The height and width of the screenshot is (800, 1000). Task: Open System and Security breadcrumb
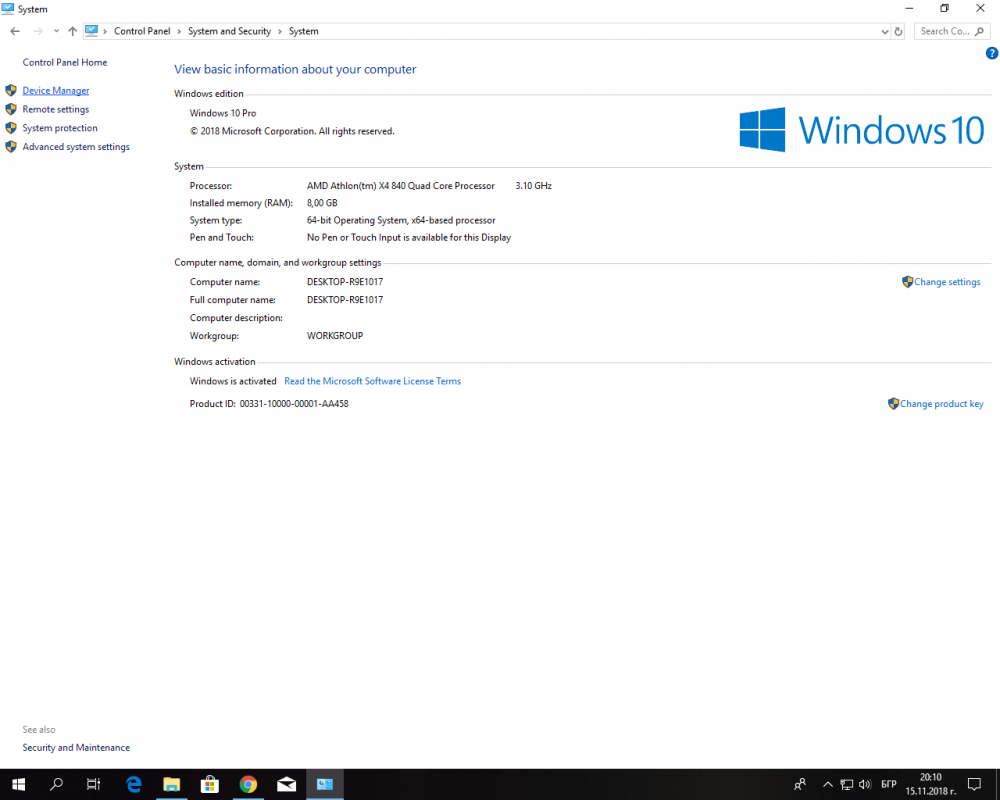point(230,31)
